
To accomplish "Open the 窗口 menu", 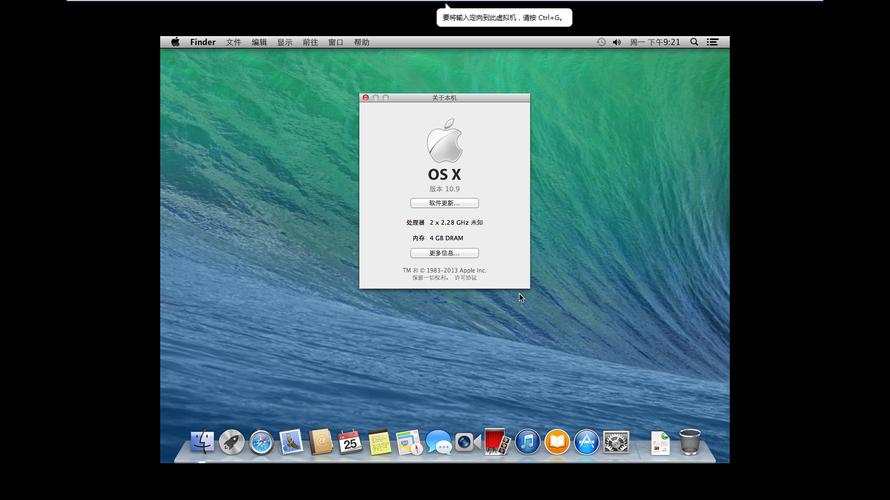I will coord(336,42).
